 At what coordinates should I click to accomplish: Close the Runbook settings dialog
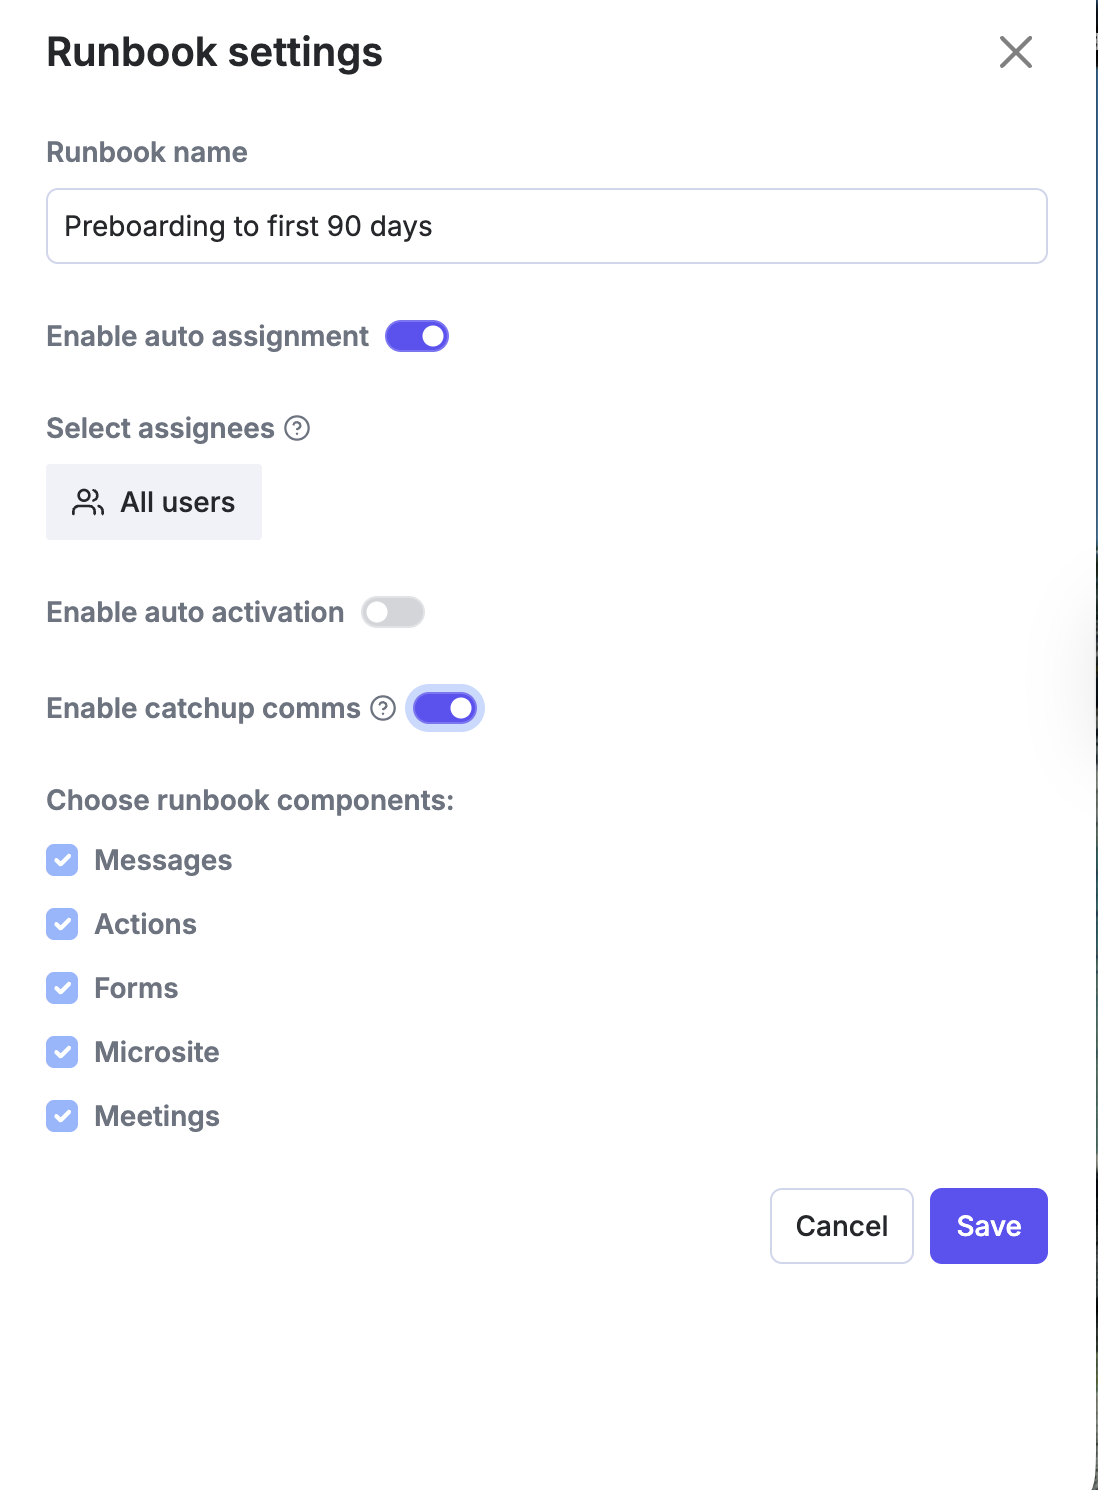(x=1015, y=52)
